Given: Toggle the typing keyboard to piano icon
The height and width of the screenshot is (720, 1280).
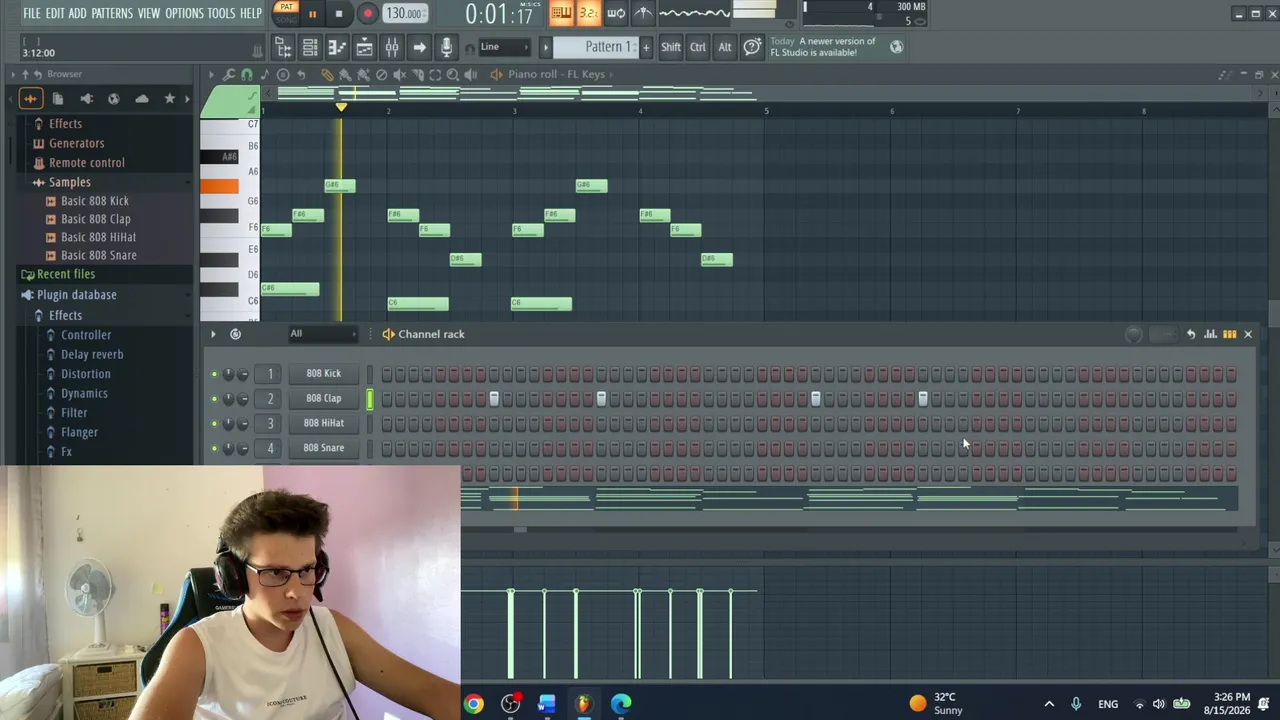Looking at the screenshot, I should click(x=561, y=13).
